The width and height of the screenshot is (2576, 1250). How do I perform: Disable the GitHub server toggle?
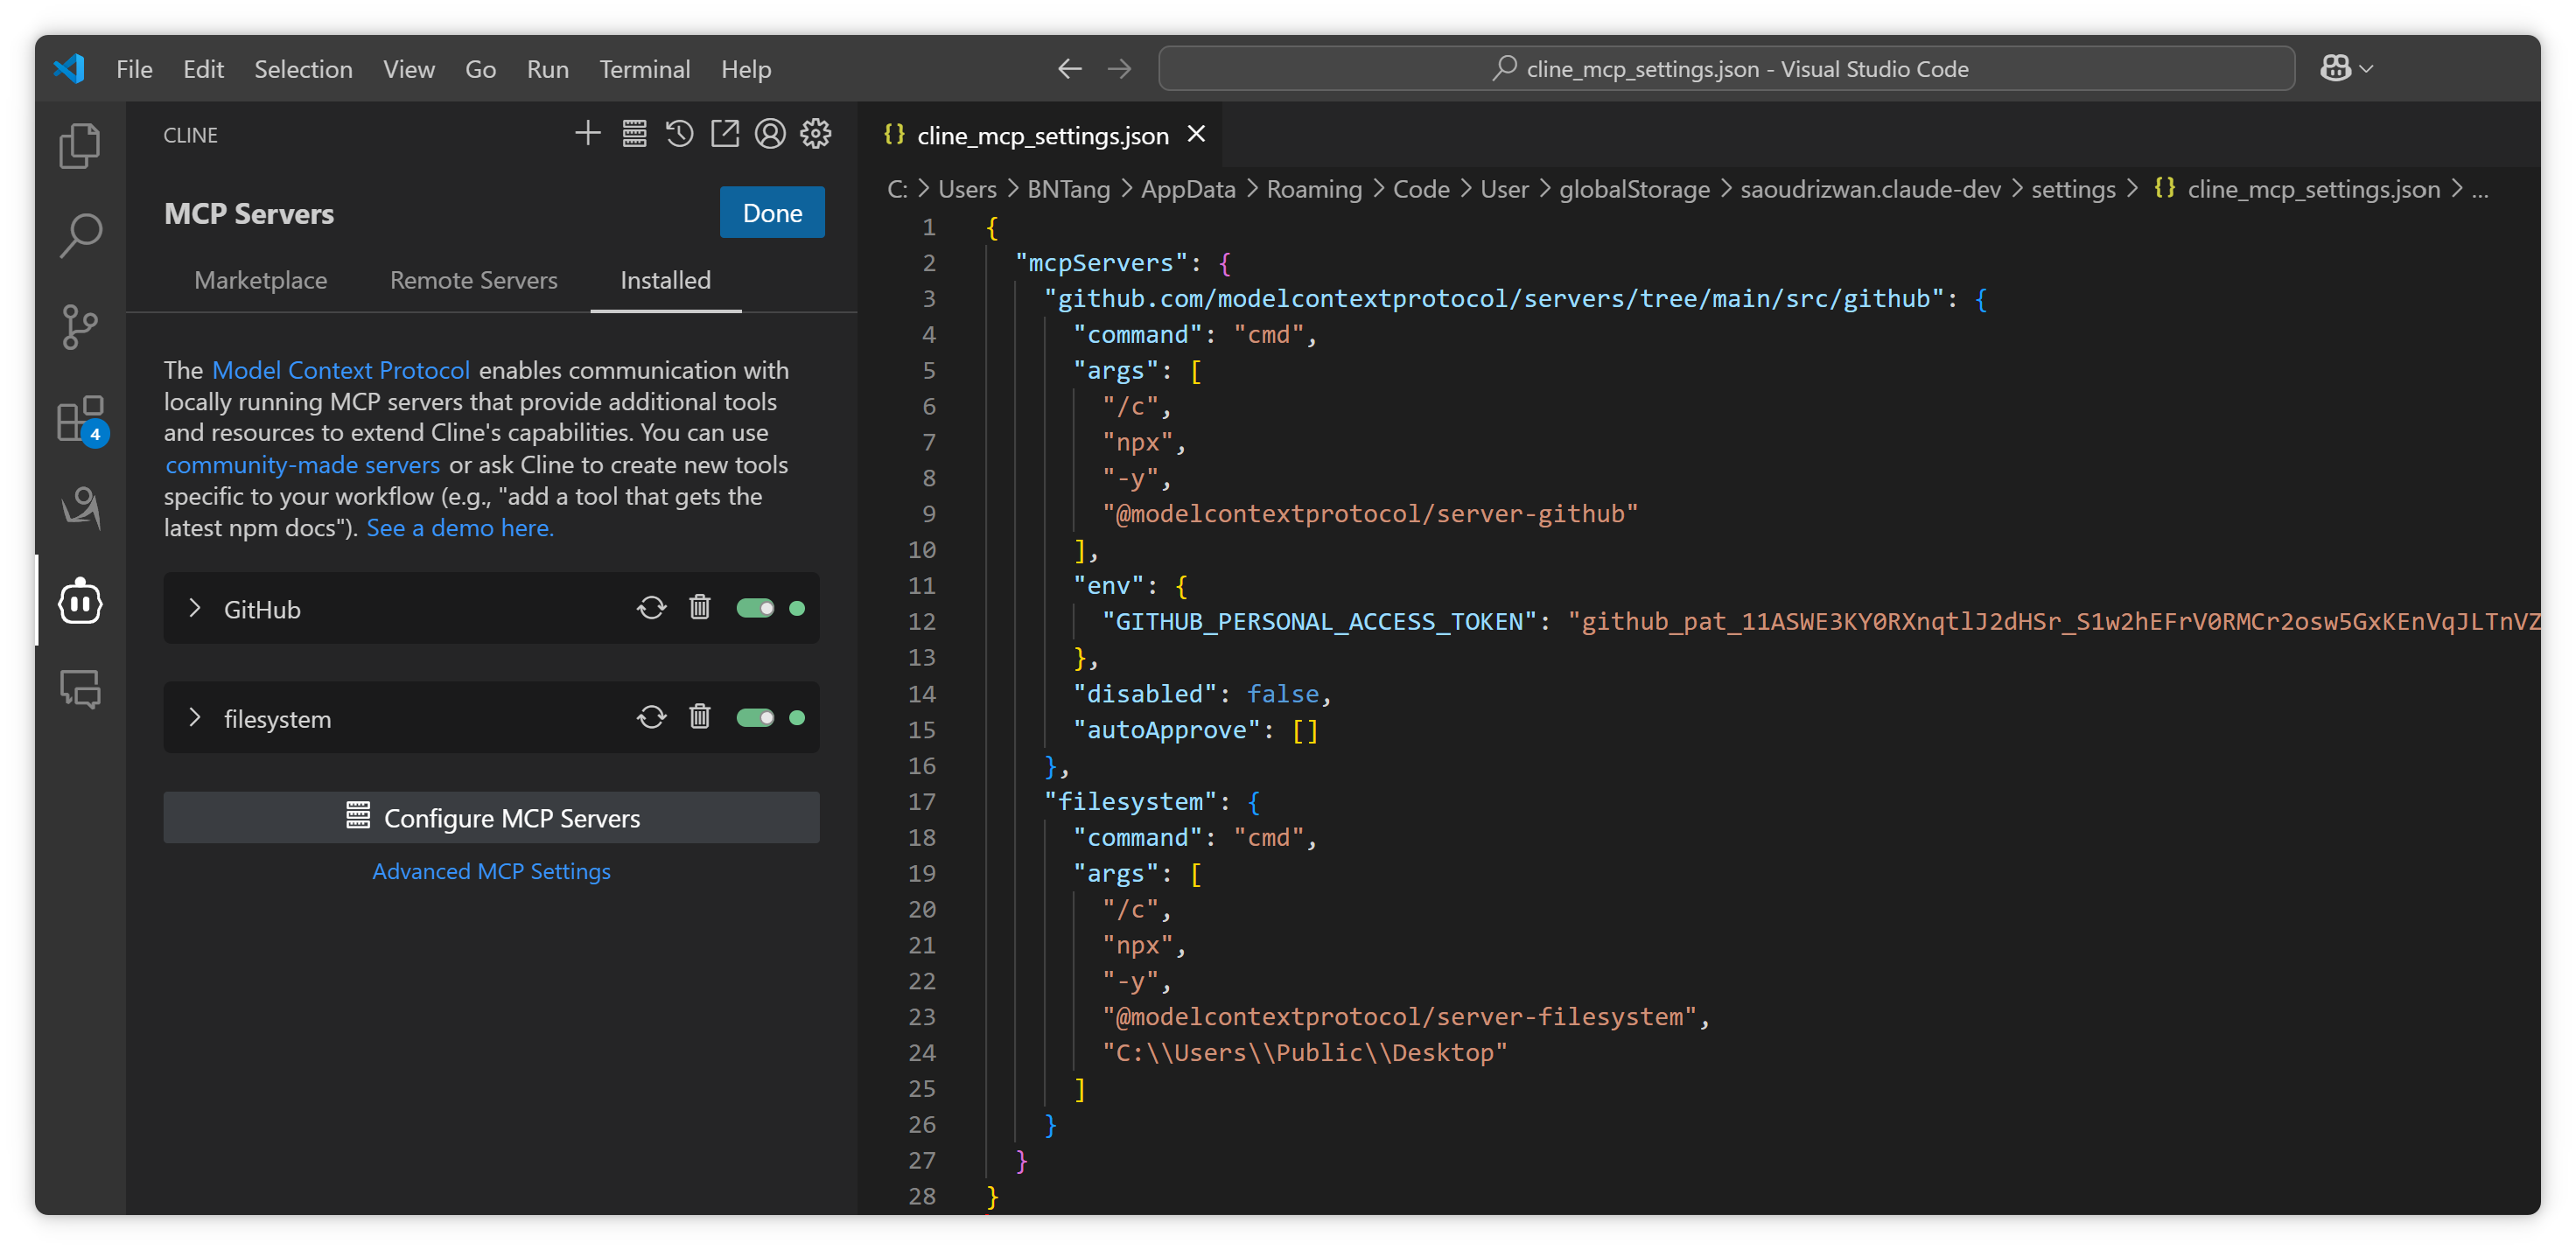(x=755, y=608)
